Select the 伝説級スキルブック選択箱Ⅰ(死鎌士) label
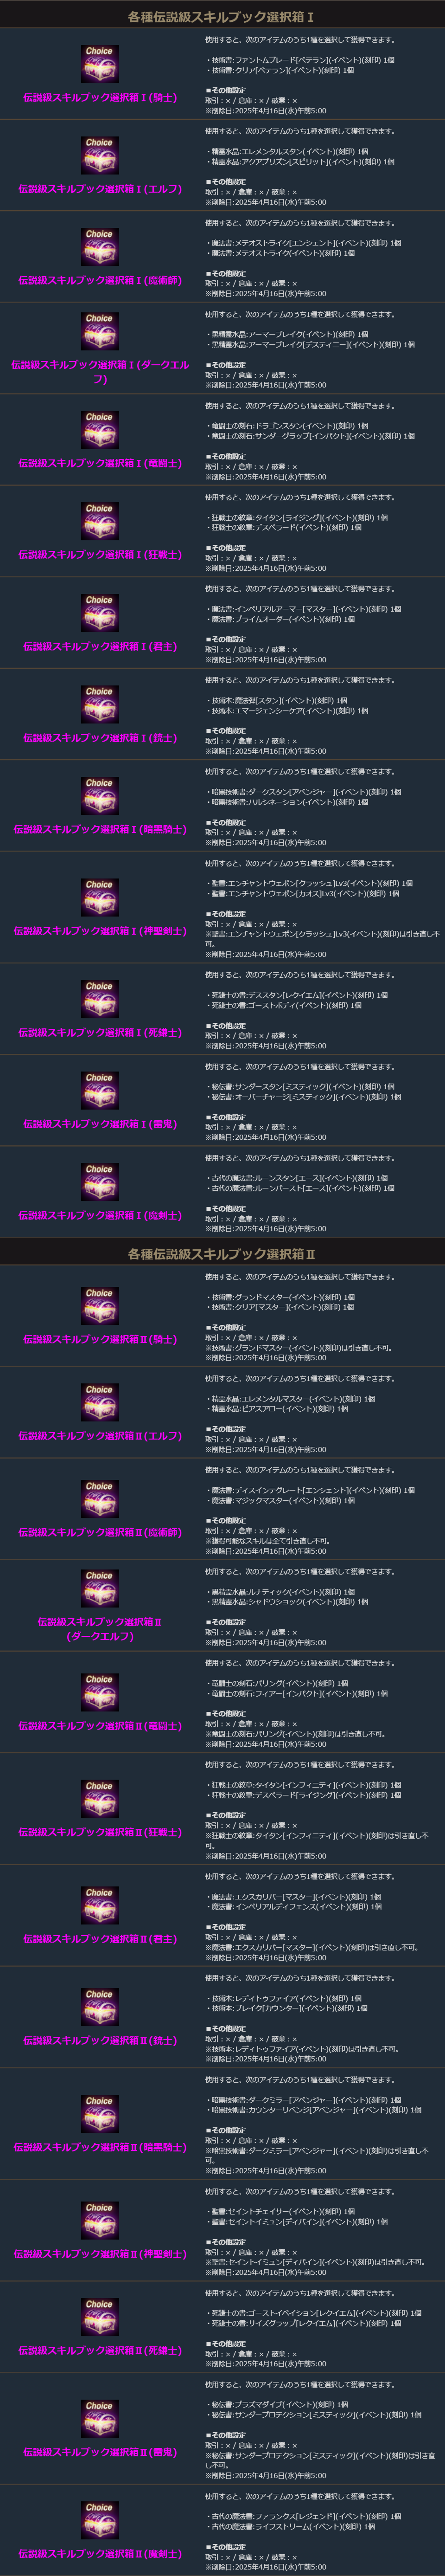 pyautogui.click(x=100, y=1033)
